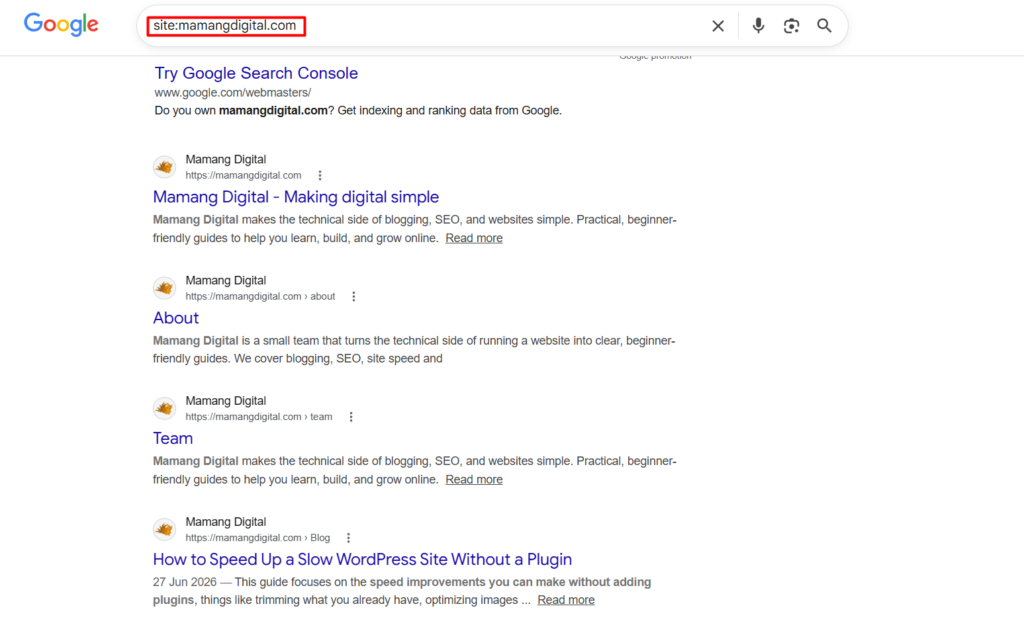The height and width of the screenshot is (635, 1024).
Task: Click the magnifier search button
Action: point(824,25)
